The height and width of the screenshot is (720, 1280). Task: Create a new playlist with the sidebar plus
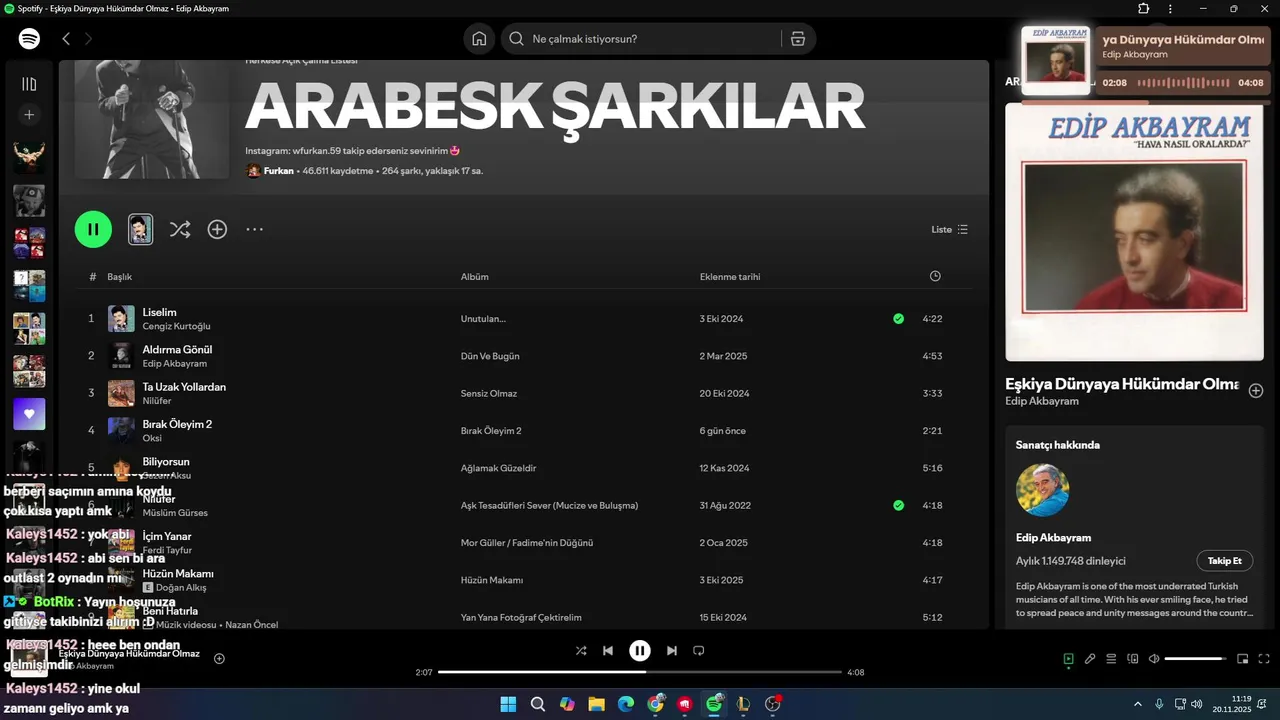[29, 115]
